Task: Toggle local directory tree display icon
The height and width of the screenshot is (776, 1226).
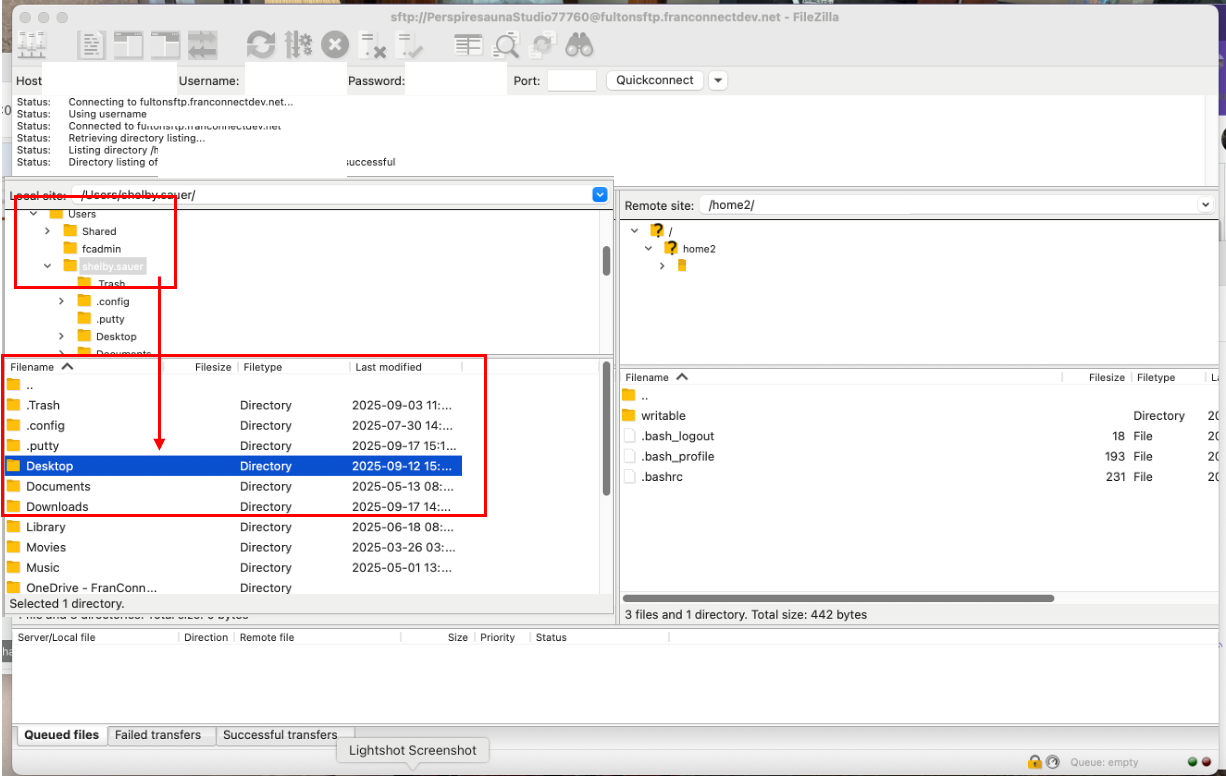Action: click(128, 45)
